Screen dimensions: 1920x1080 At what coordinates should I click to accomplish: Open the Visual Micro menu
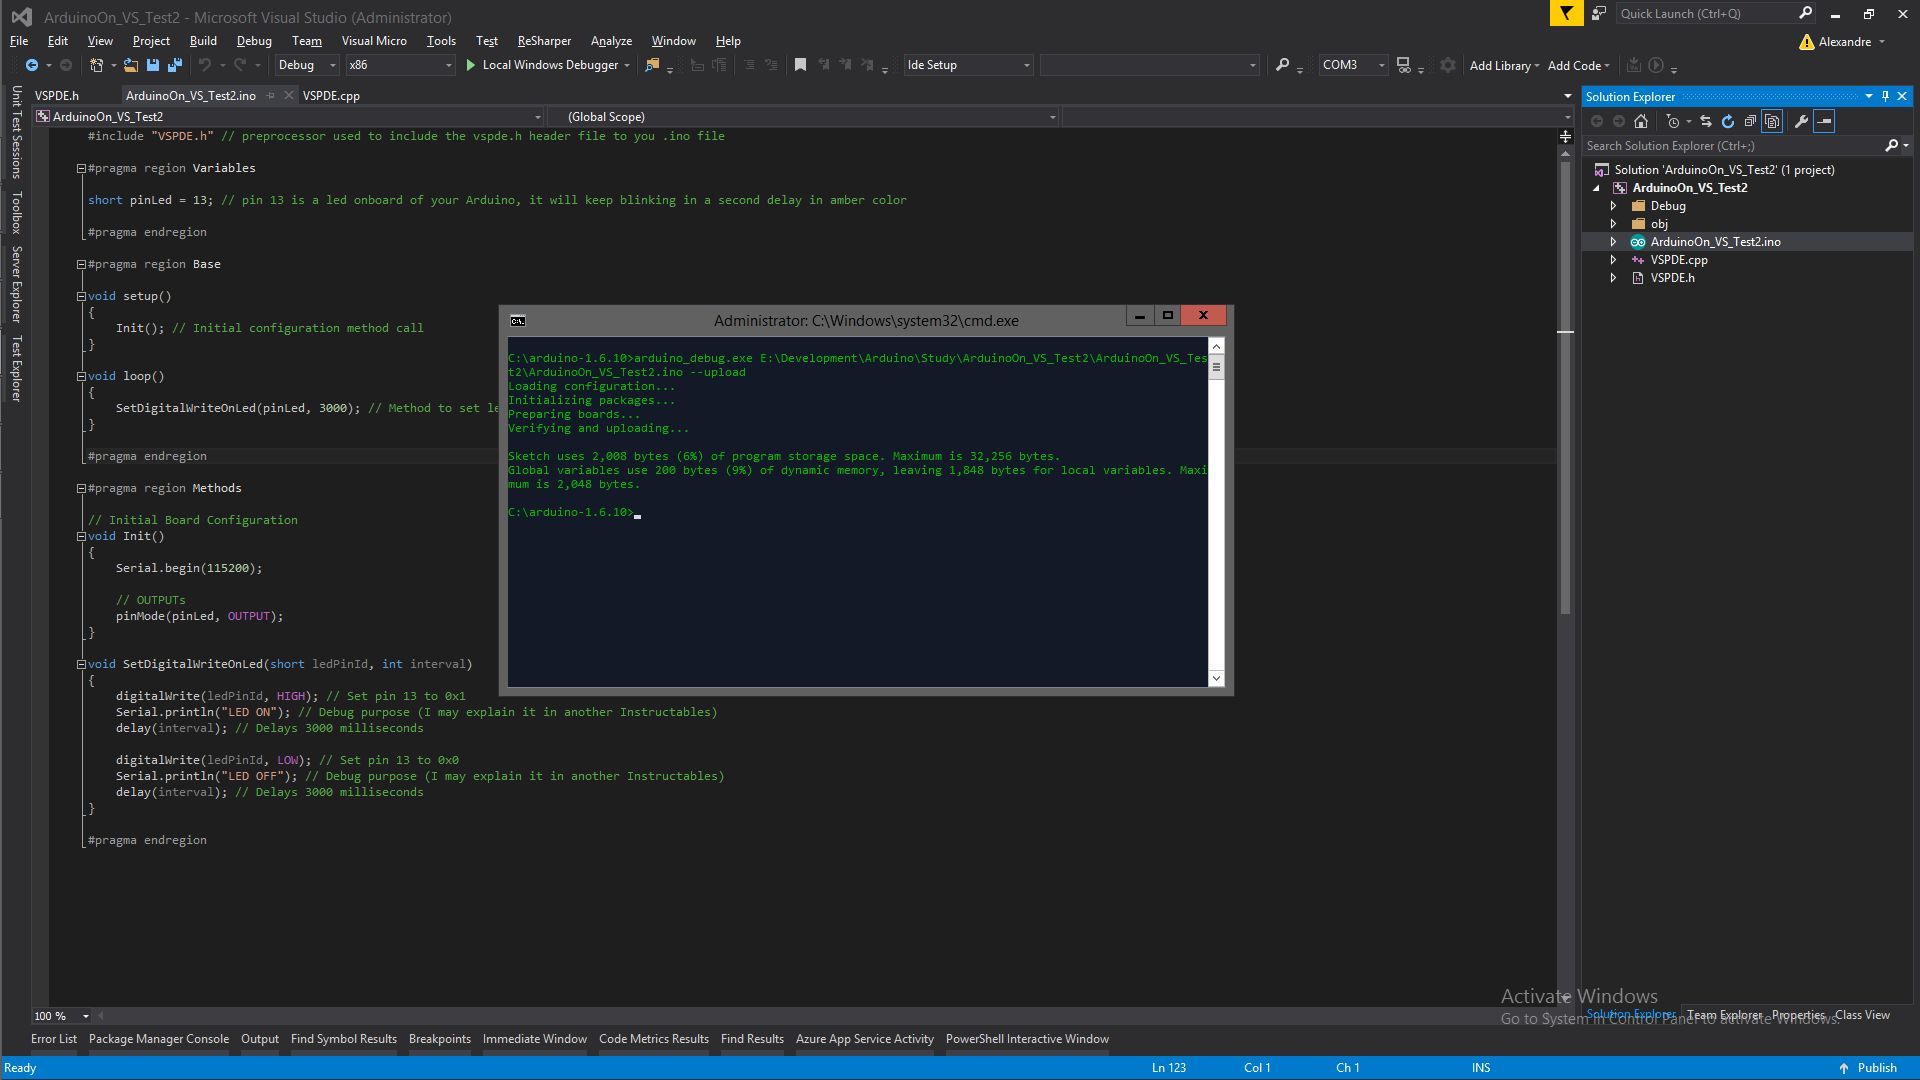(x=374, y=40)
